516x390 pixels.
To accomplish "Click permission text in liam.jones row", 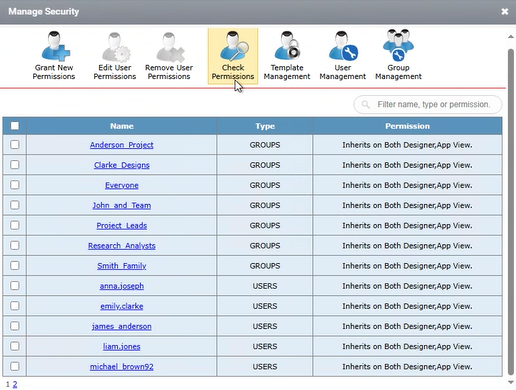I will [x=407, y=346].
